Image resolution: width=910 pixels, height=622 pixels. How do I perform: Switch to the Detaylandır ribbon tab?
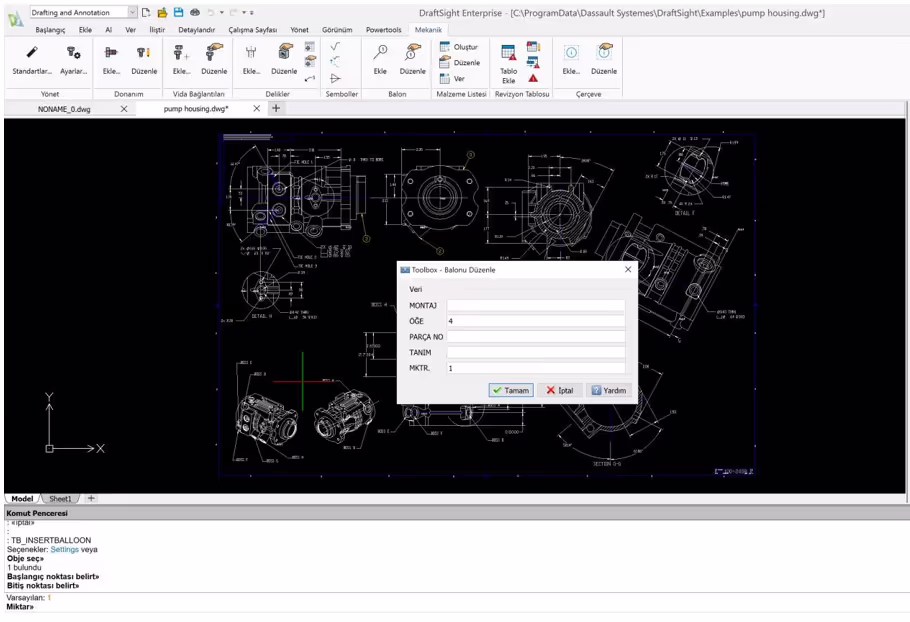196,30
